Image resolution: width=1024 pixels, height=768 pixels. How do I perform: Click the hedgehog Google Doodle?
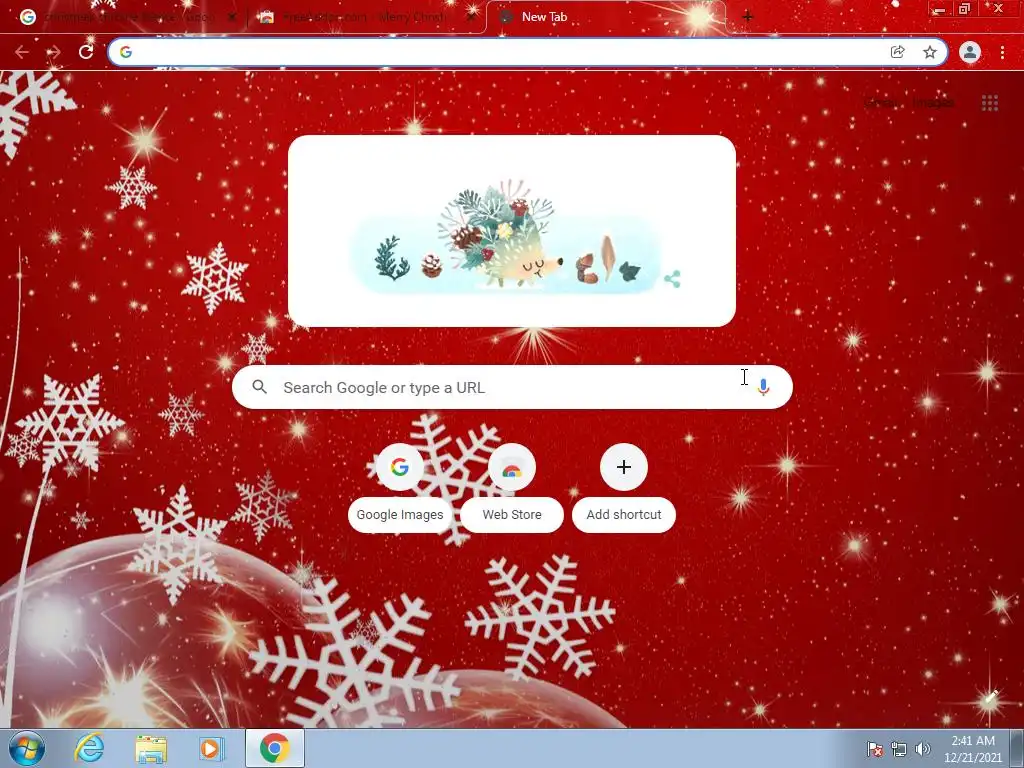pyautogui.click(x=511, y=231)
